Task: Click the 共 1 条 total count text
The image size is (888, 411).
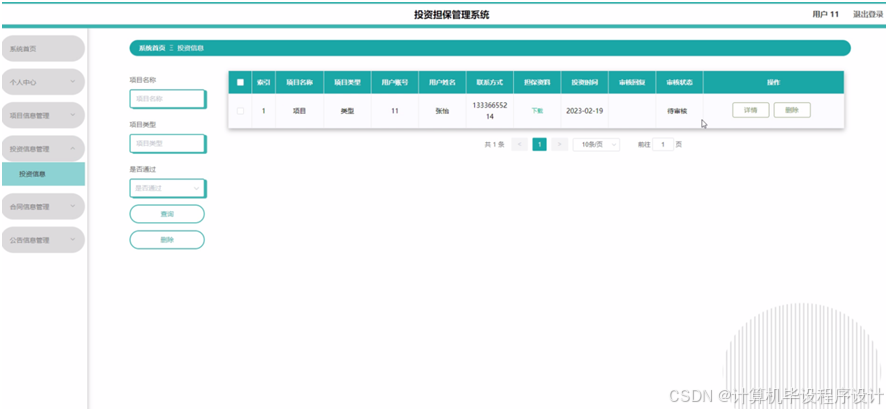Action: tap(494, 145)
